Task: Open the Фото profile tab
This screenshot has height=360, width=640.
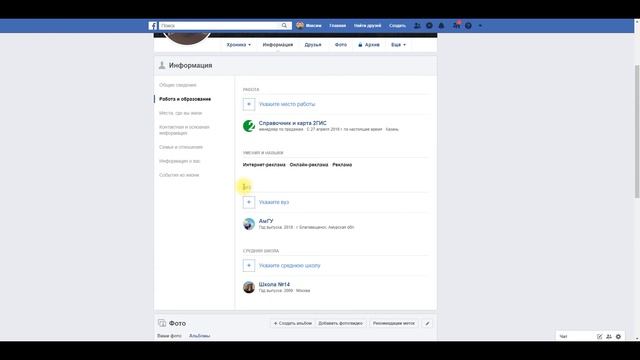Action: [341, 45]
